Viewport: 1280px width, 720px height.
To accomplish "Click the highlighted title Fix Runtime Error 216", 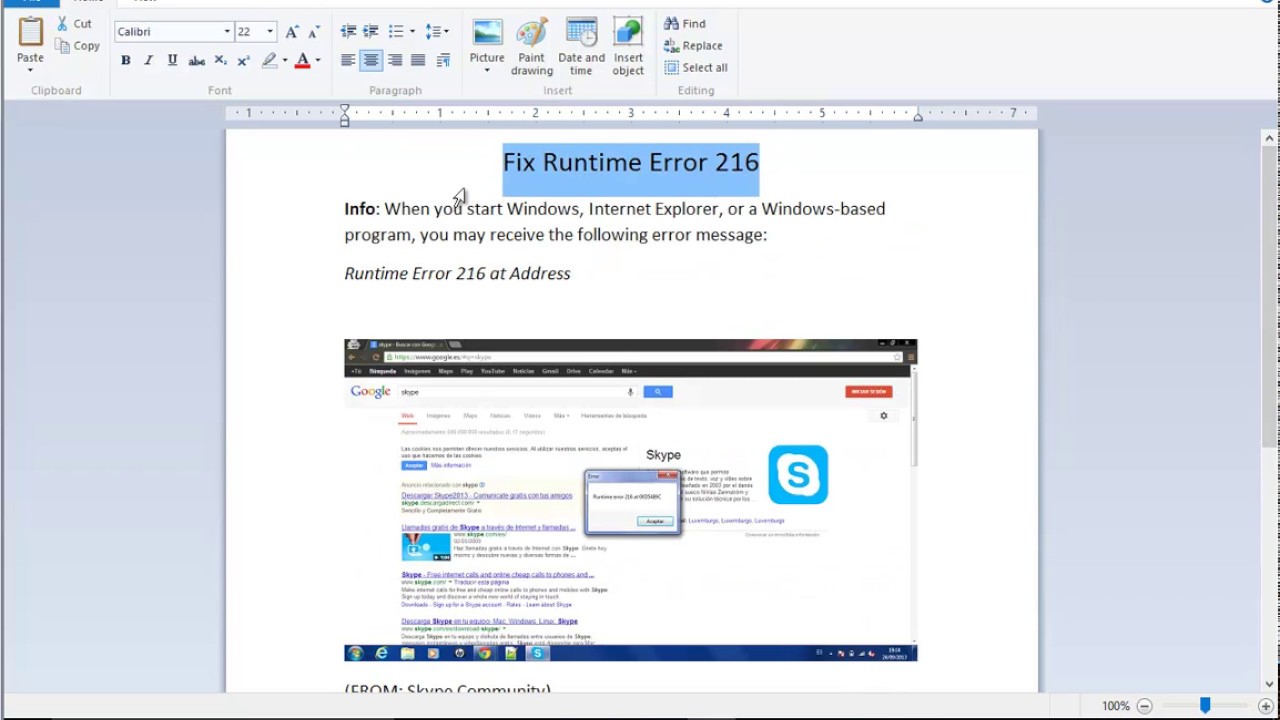I will [x=631, y=162].
